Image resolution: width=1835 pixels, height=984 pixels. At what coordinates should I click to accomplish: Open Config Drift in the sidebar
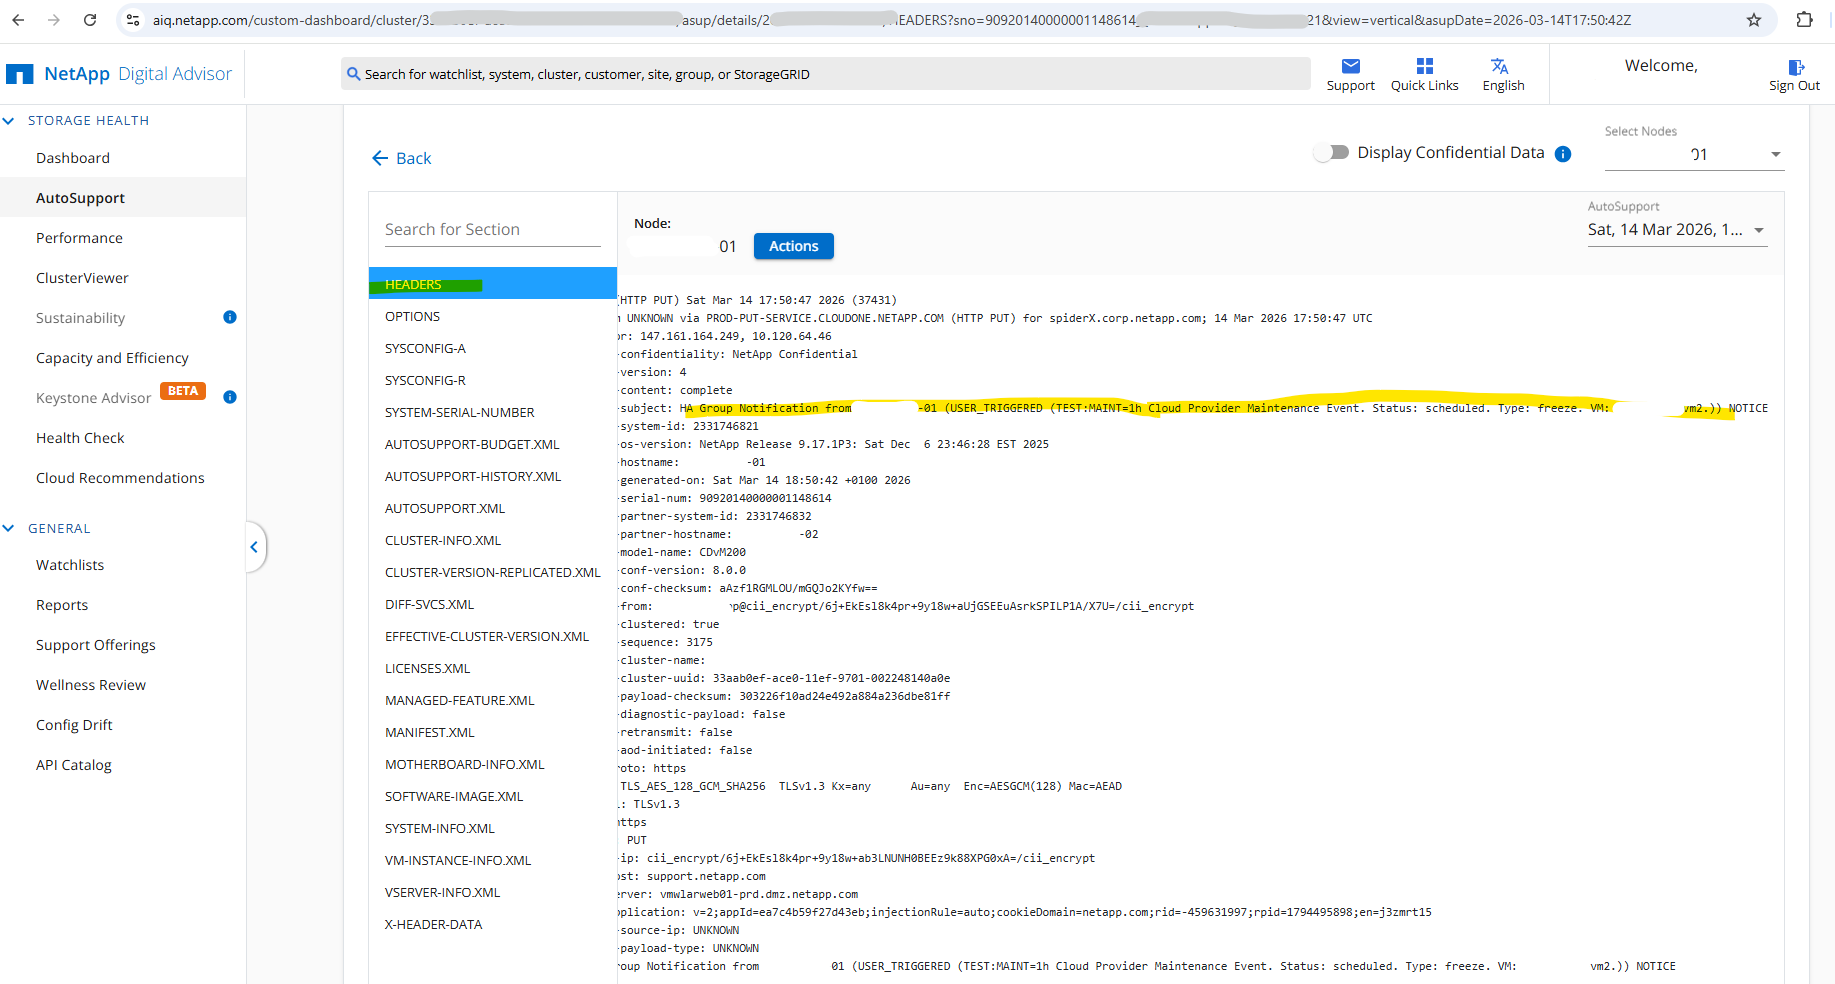(x=74, y=725)
